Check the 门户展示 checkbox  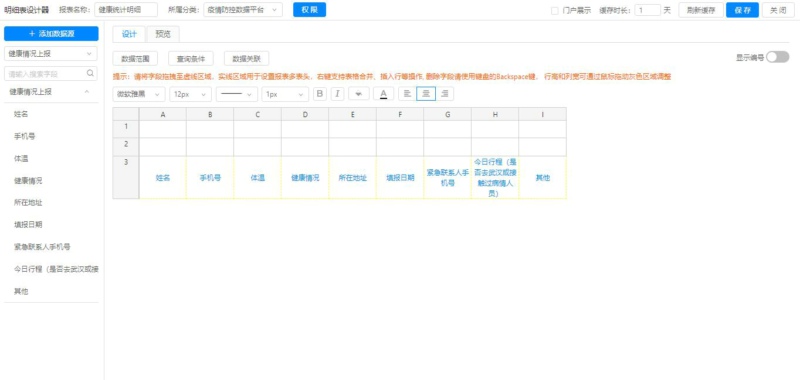click(555, 10)
